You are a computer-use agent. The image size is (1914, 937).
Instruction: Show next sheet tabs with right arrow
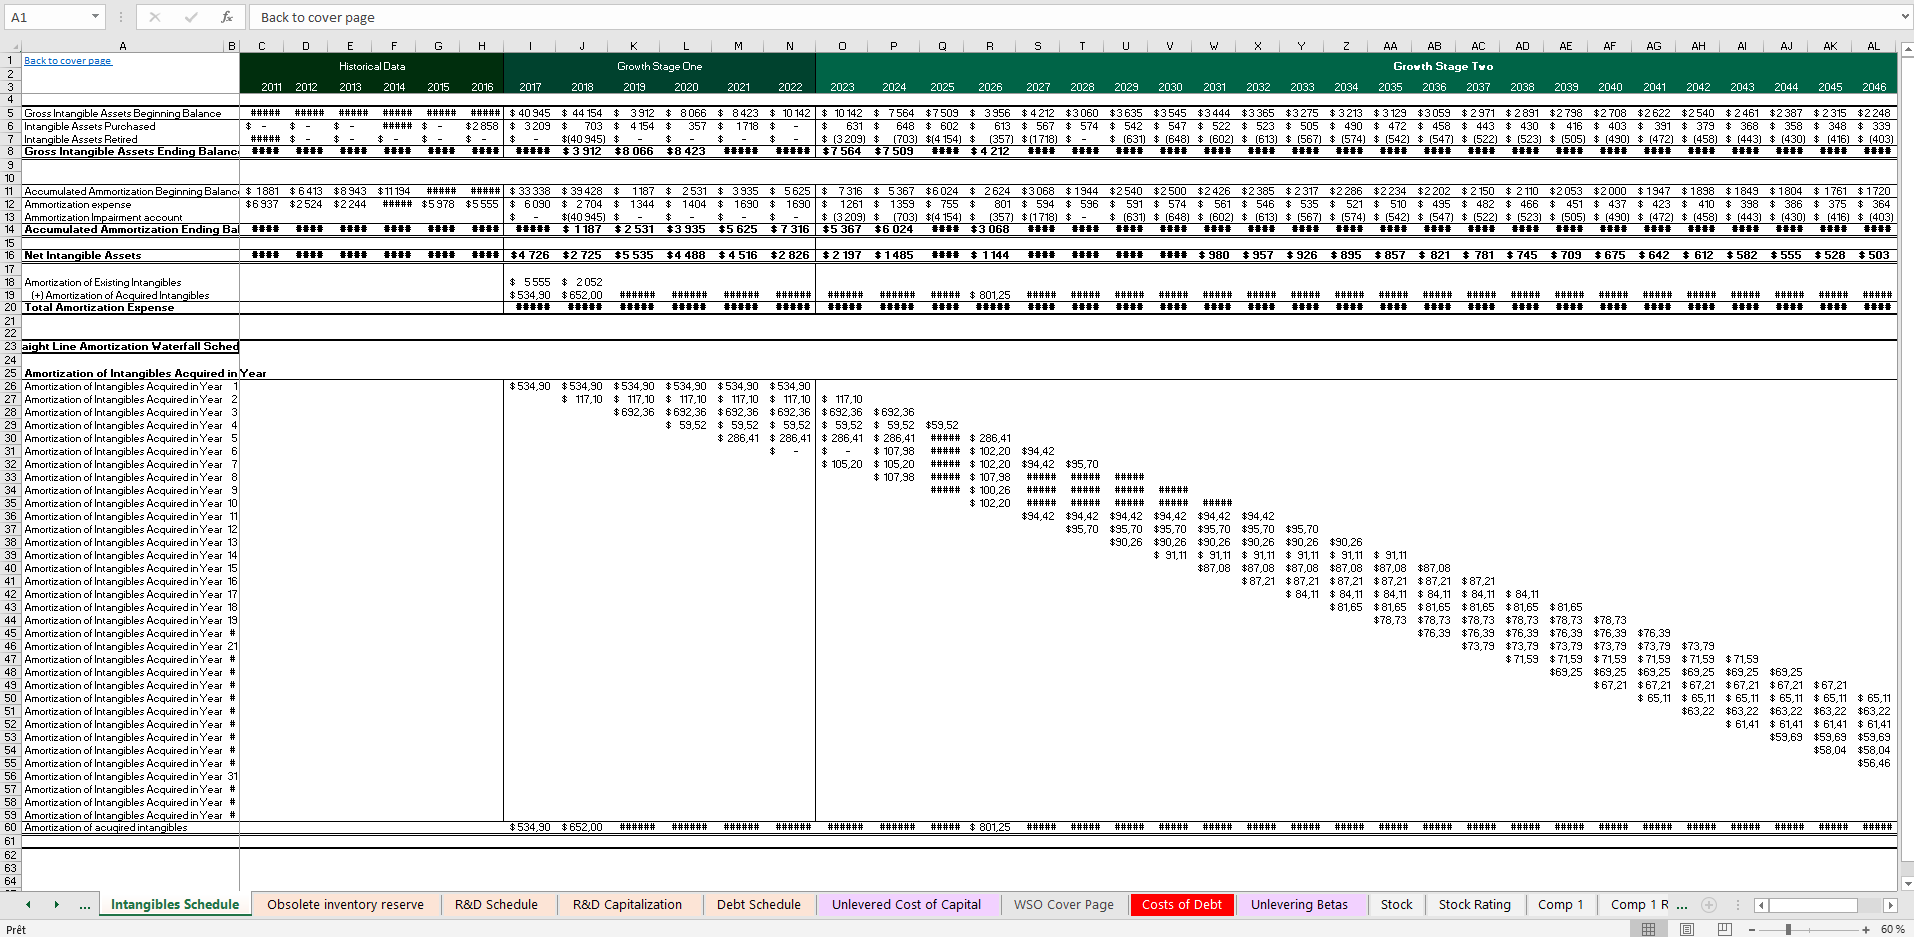pos(56,904)
